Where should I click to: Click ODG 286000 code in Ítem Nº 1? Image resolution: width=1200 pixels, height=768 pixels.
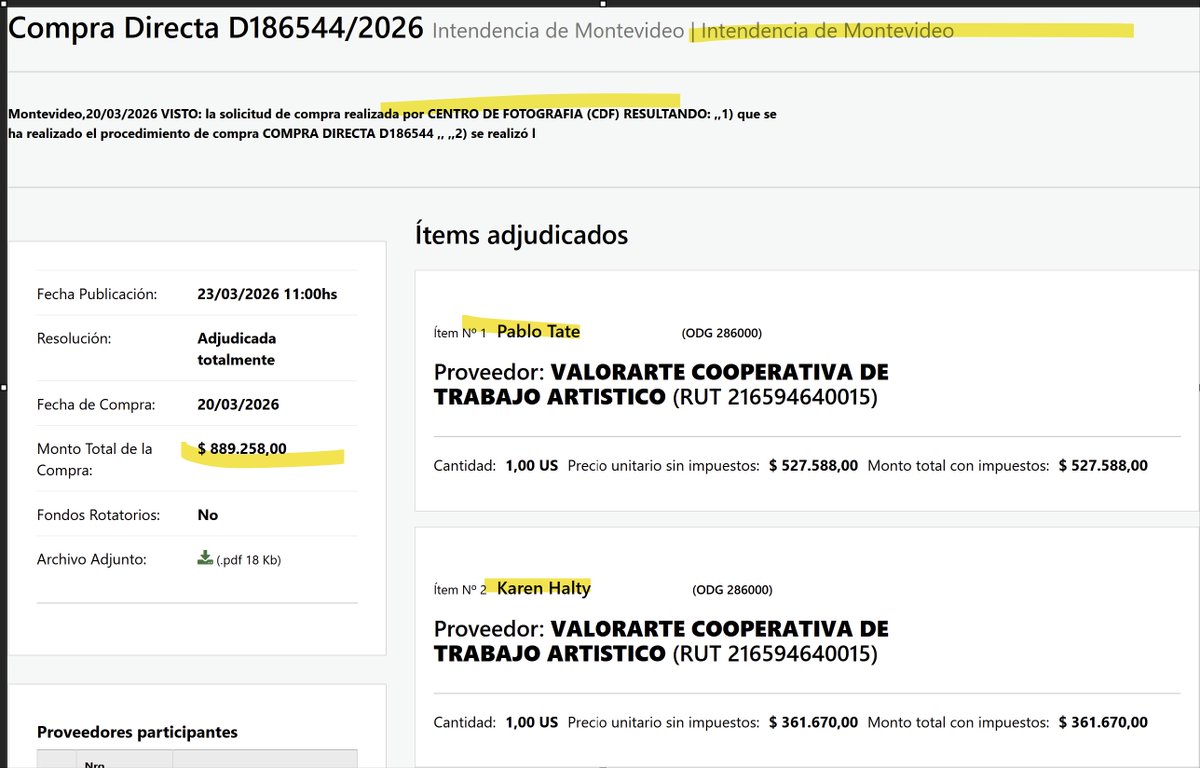click(x=721, y=333)
